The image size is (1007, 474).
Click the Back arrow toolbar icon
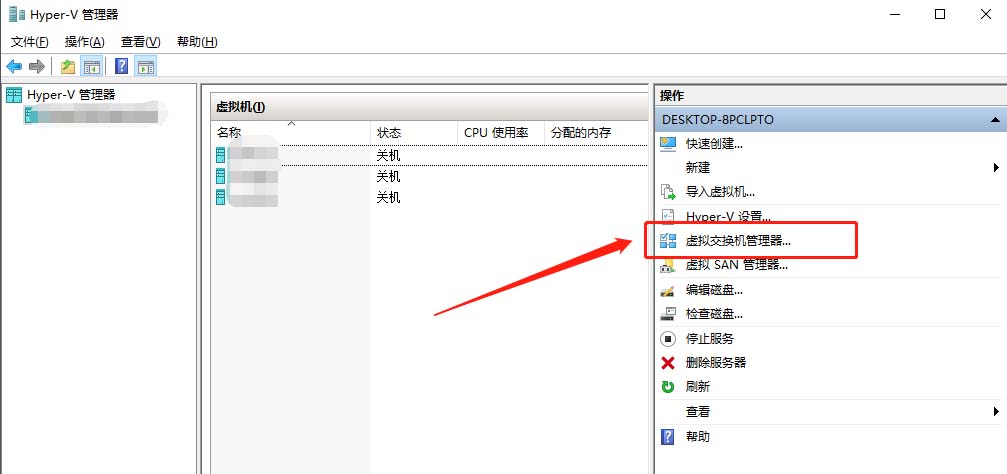[x=14, y=66]
